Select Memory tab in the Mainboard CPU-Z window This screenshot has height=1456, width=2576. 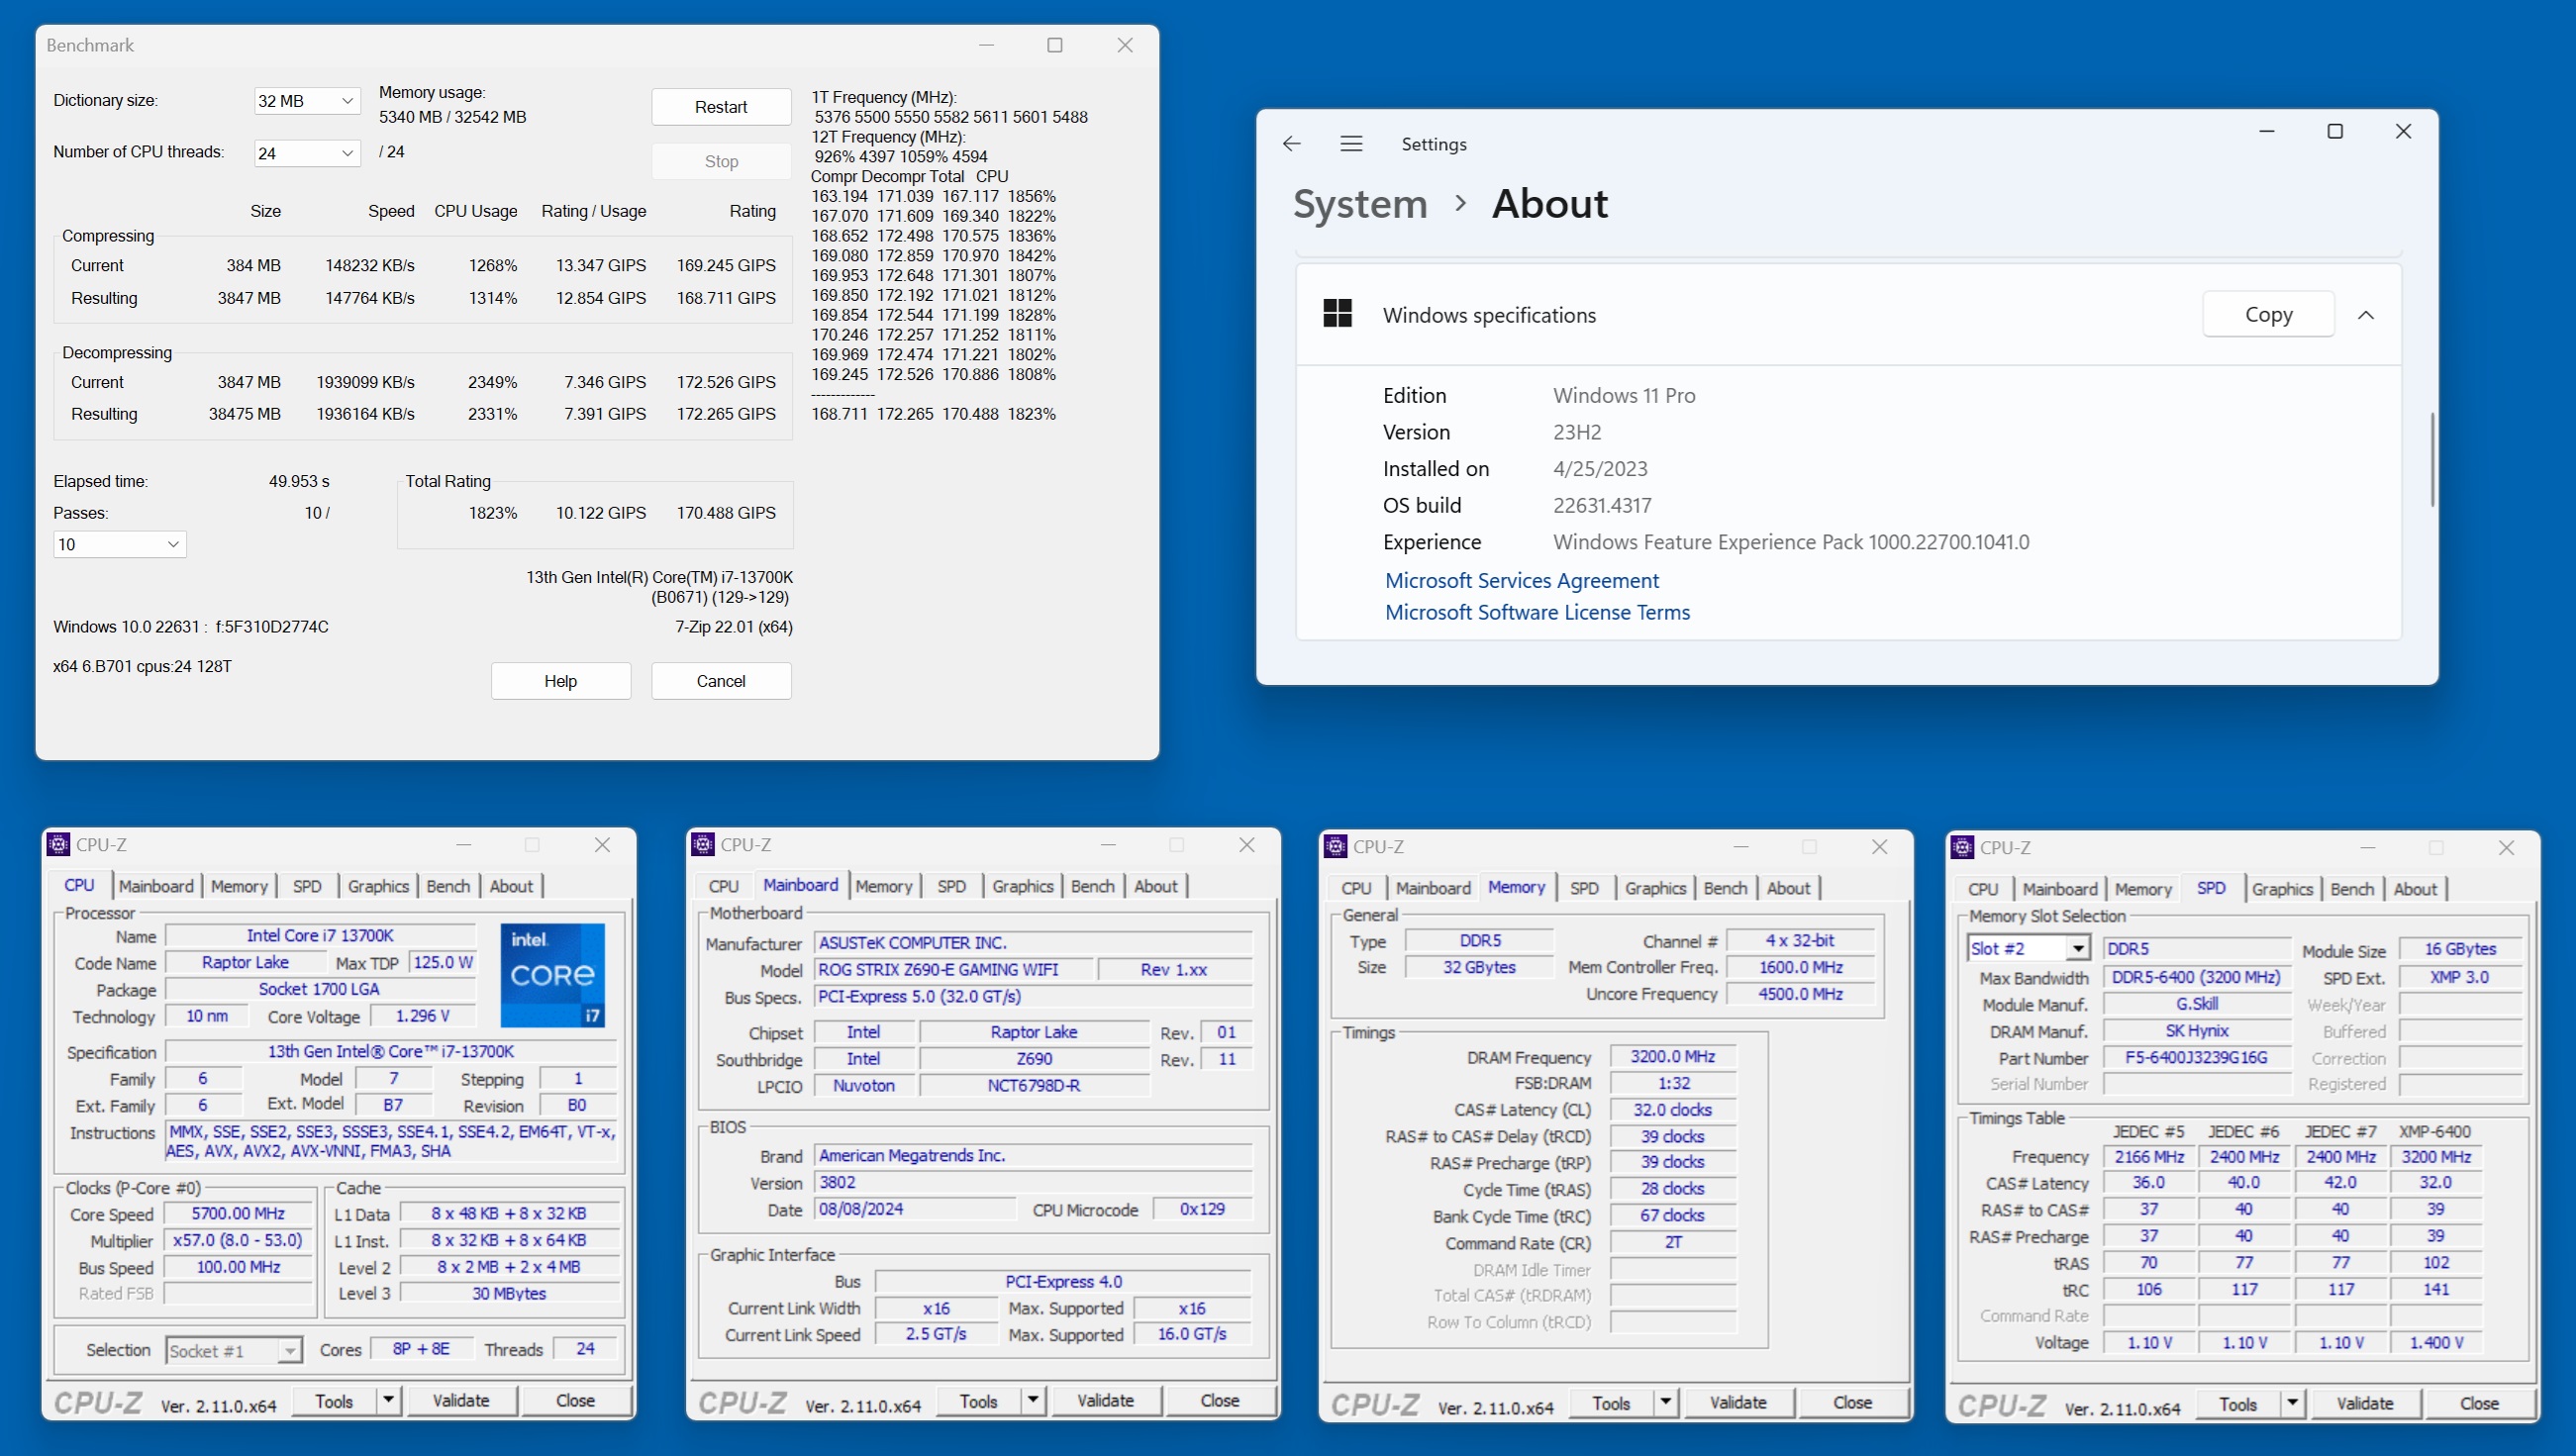[x=884, y=886]
